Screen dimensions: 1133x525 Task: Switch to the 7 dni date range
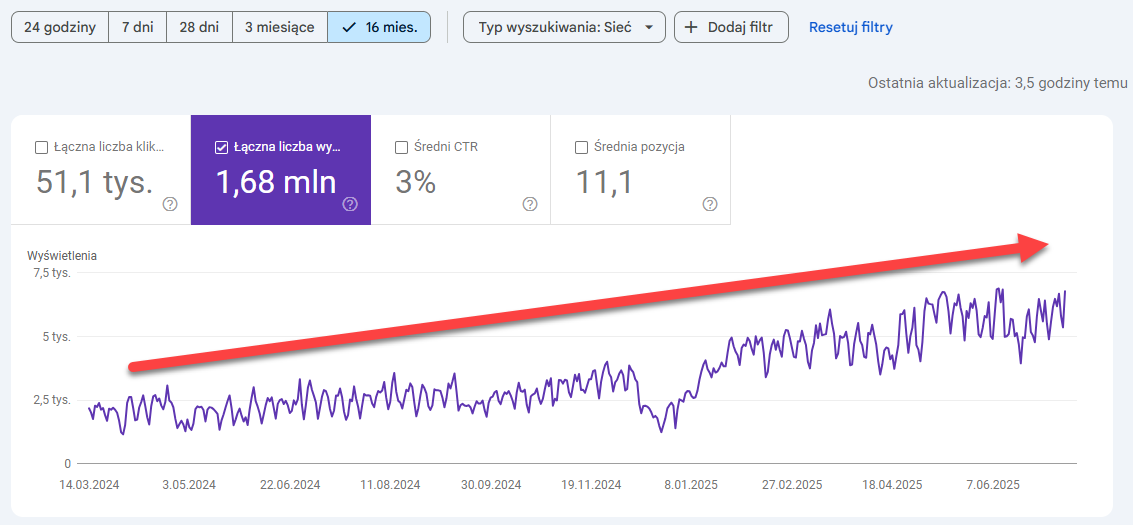[138, 27]
